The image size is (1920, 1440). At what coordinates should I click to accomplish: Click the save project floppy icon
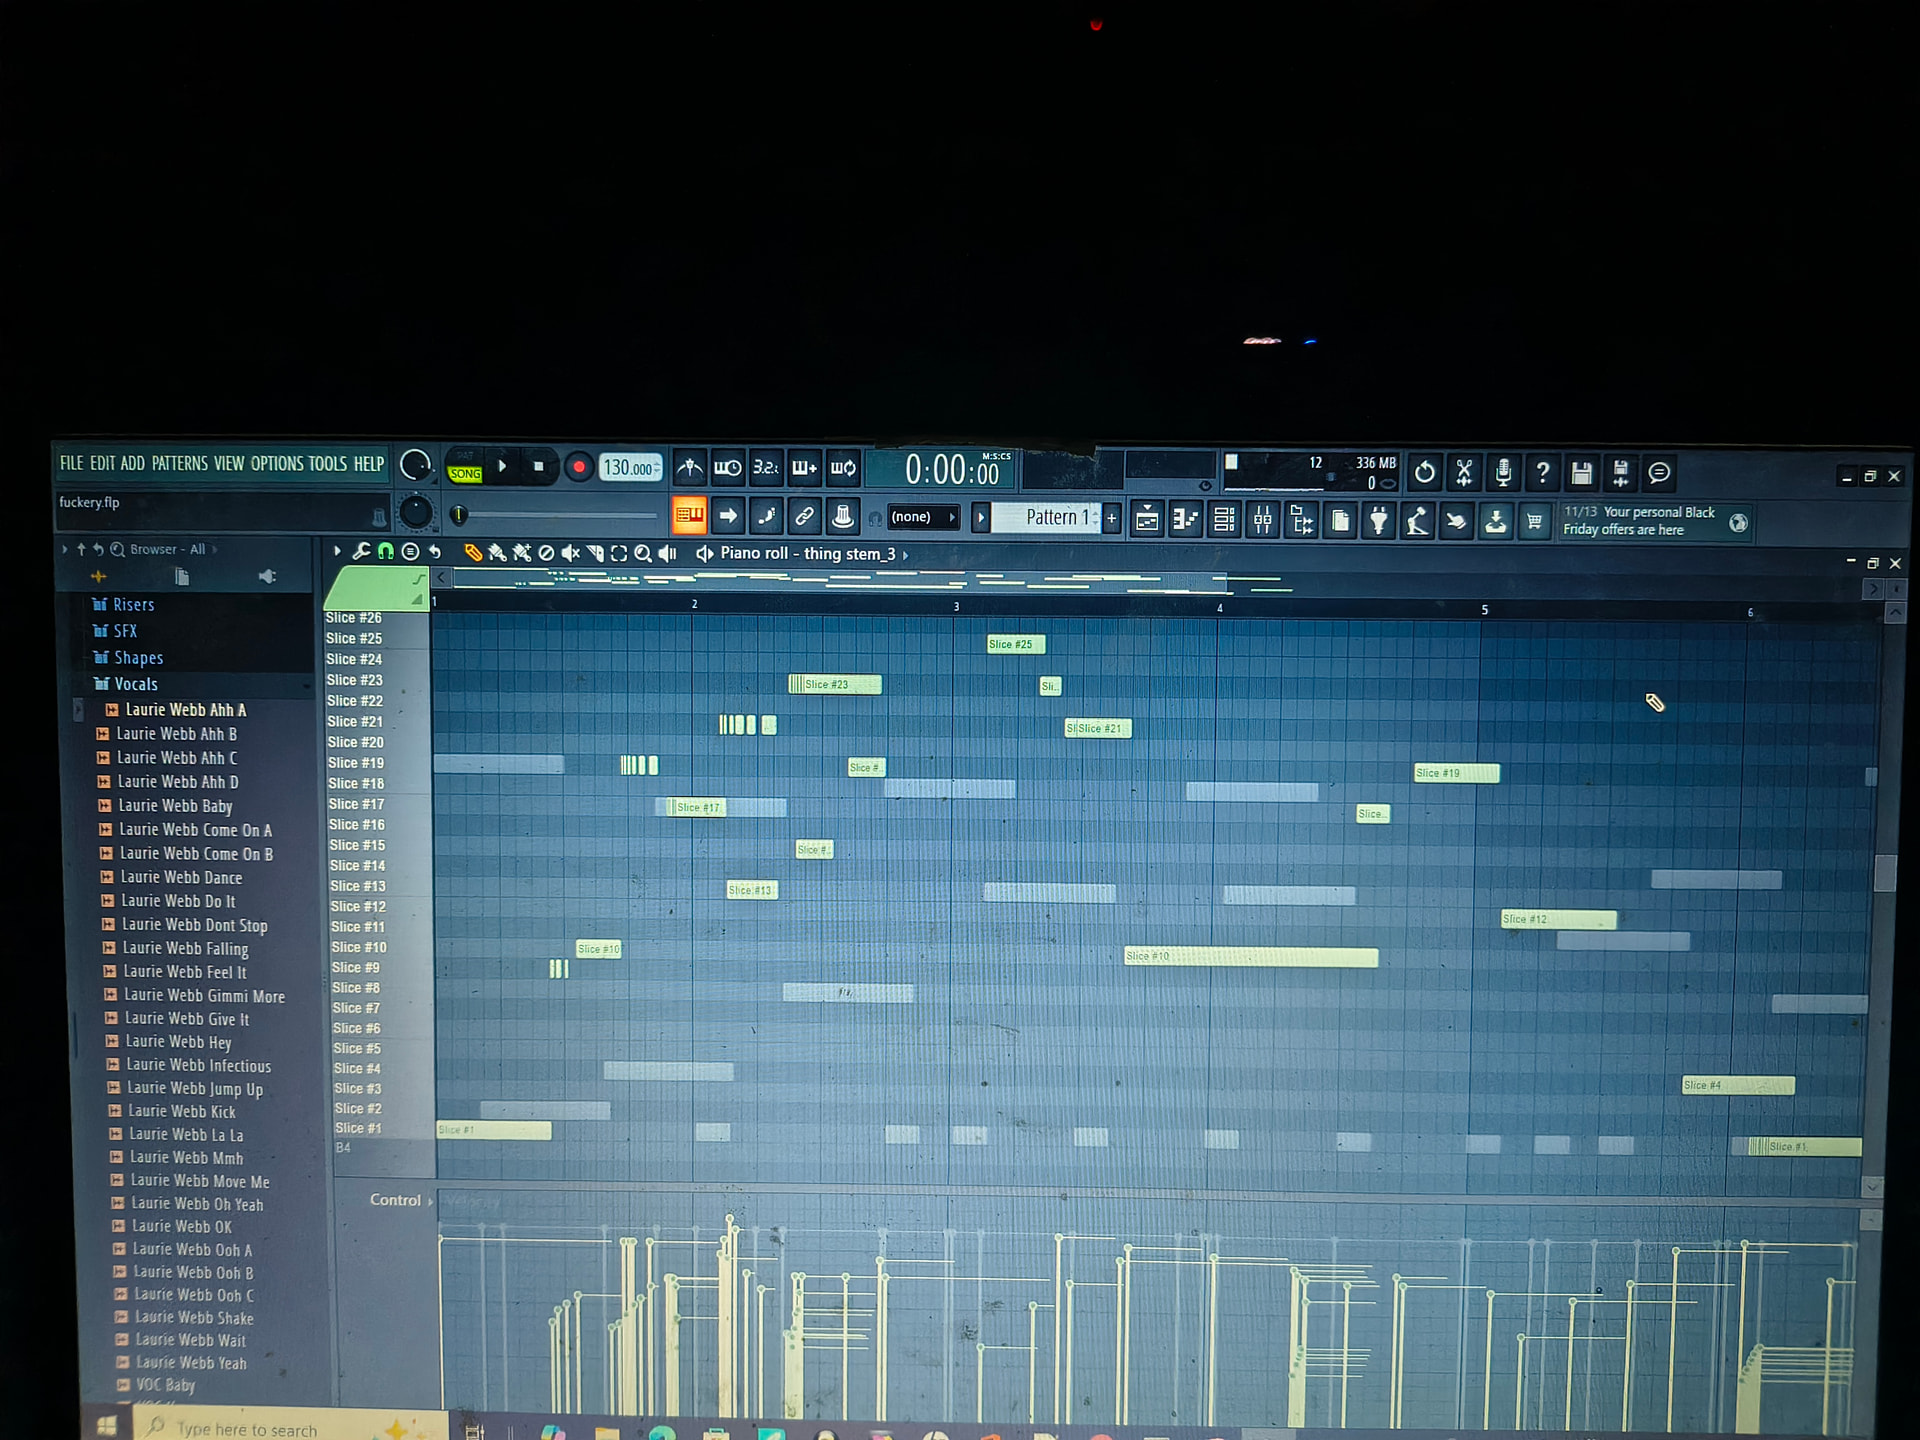[1581, 472]
